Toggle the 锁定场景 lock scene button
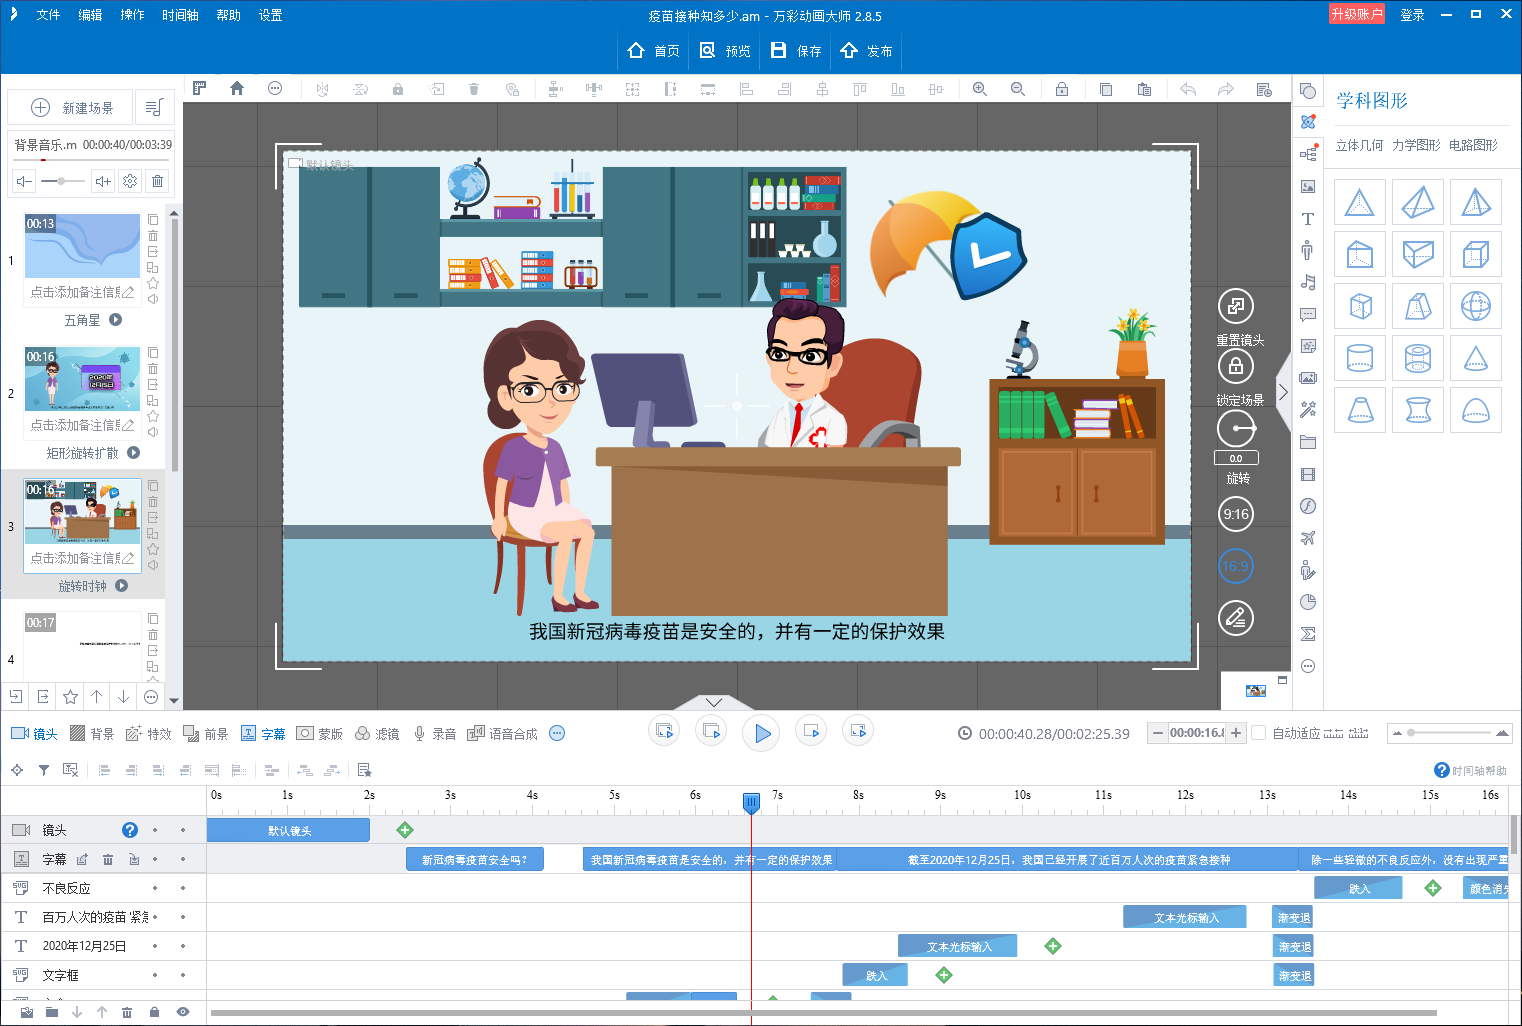This screenshot has height=1026, width=1522. coord(1236,366)
